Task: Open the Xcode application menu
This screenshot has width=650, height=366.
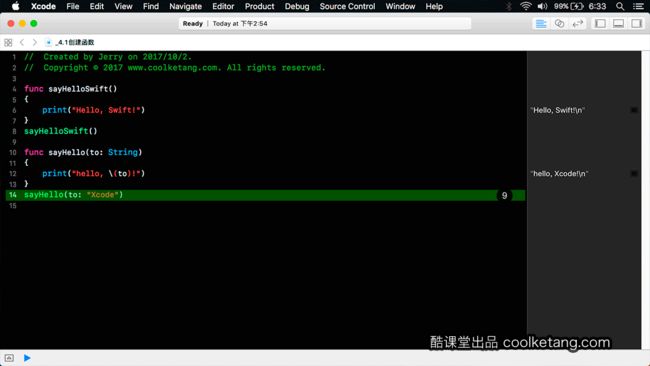Action: click(43, 6)
